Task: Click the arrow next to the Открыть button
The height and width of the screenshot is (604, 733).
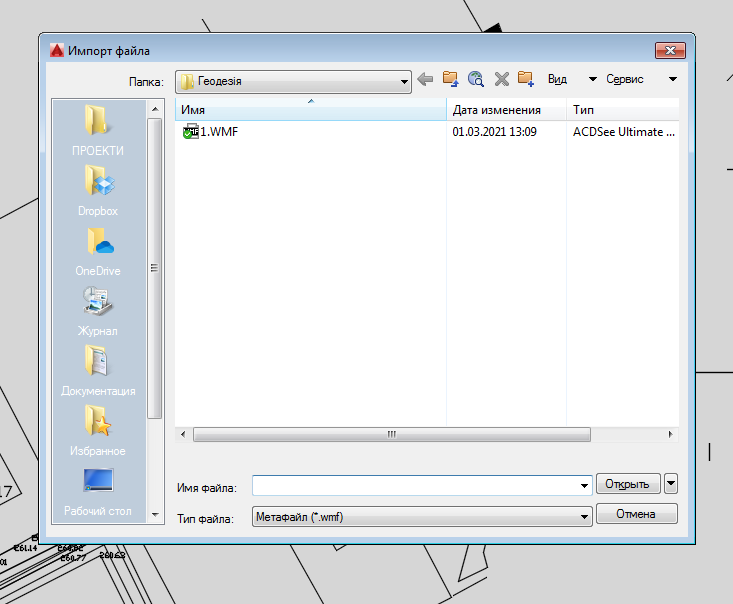Action: pyautogui.click(x=670, y=484)
